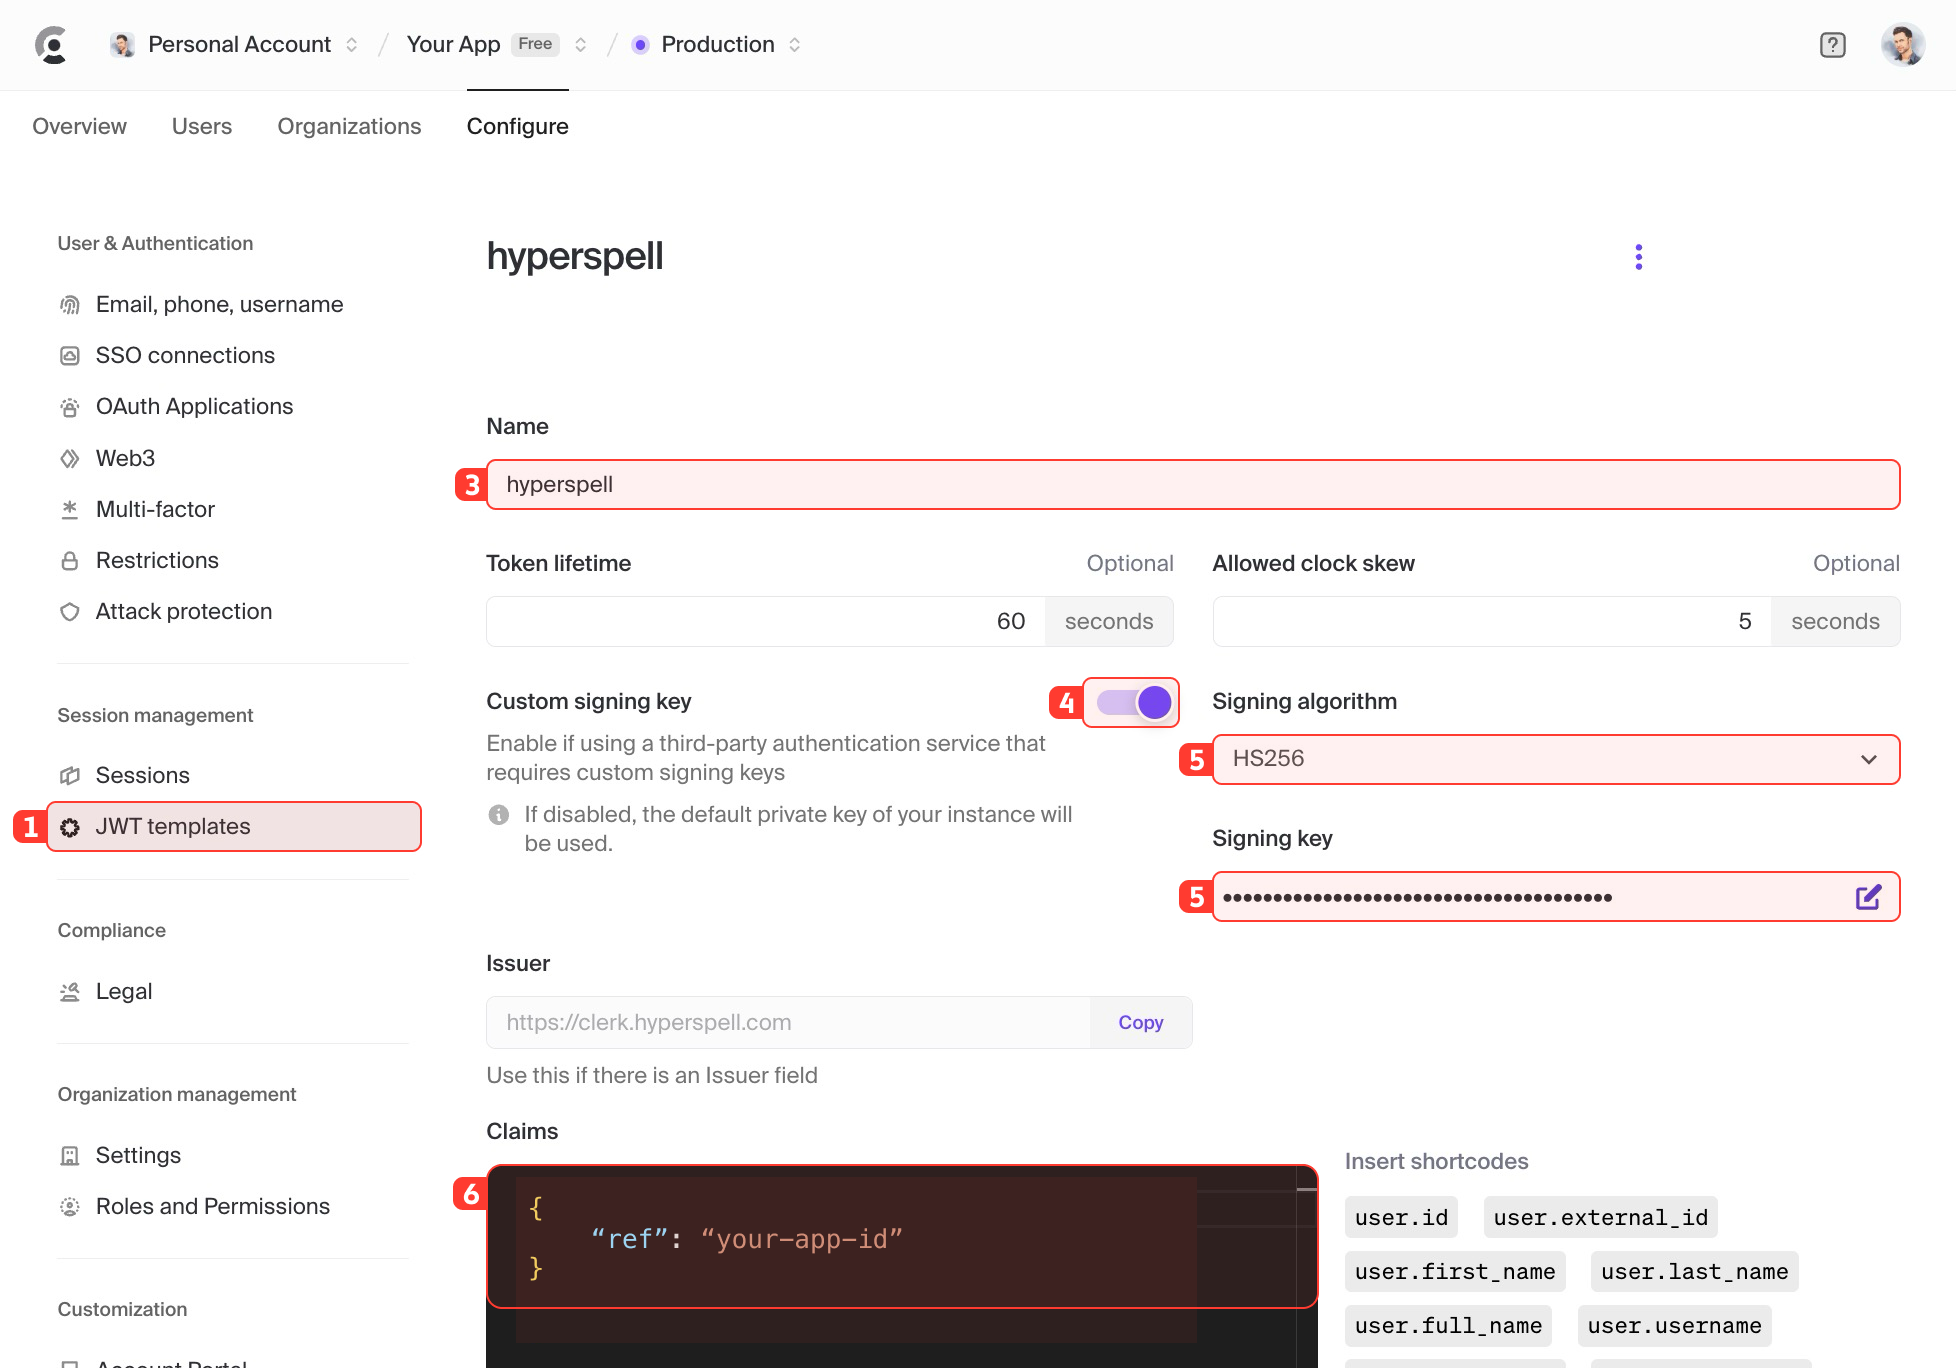Switch to the Users tab
The image size is (1956, 1368).
(201, 126)
